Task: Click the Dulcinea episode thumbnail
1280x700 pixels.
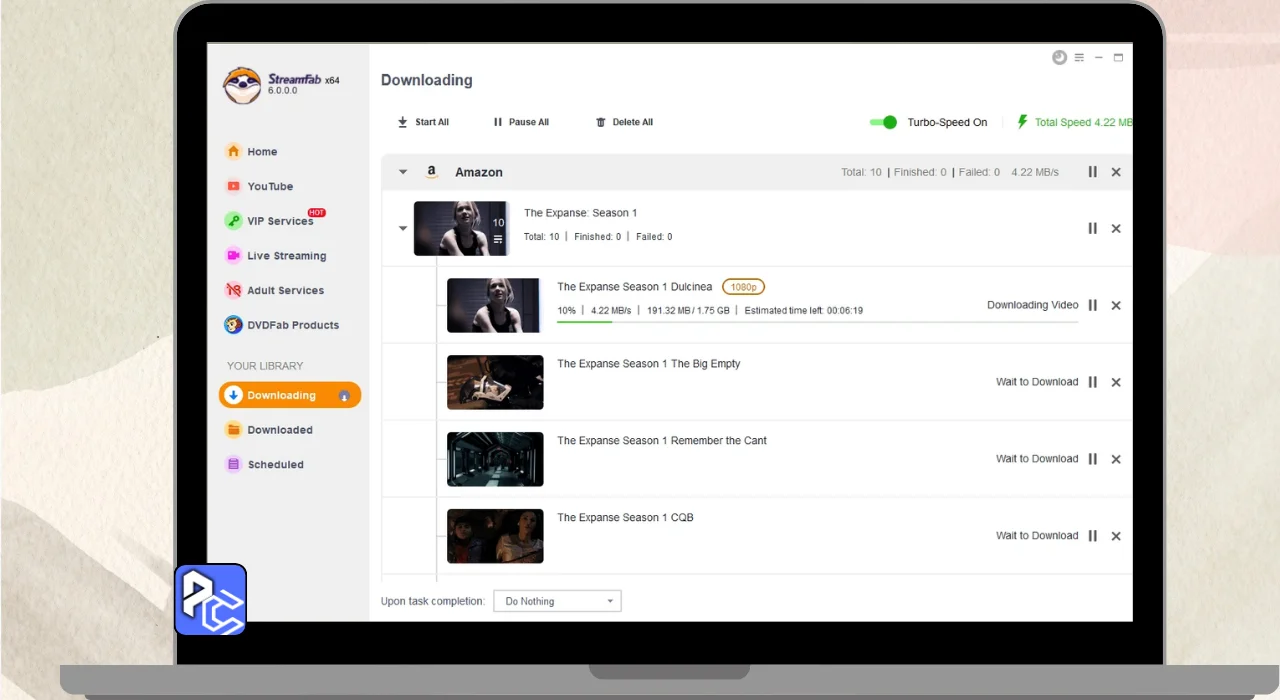Action: [x=494, y=305]
